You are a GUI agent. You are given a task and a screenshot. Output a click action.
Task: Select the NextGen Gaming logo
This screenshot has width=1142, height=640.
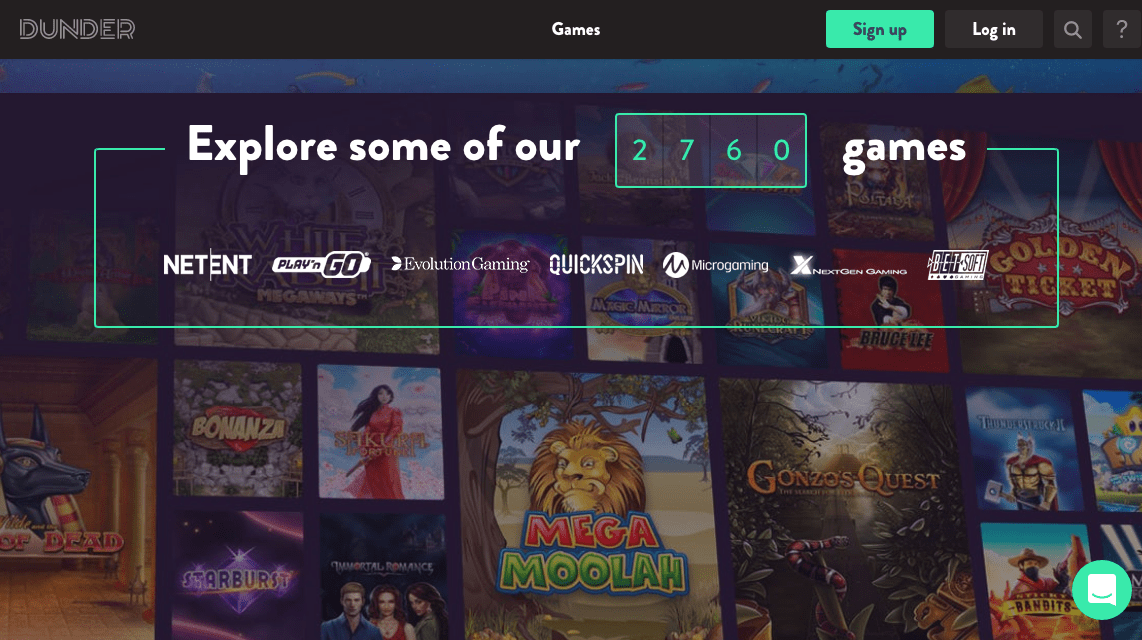pyautogui.click(x=848, y=266)
